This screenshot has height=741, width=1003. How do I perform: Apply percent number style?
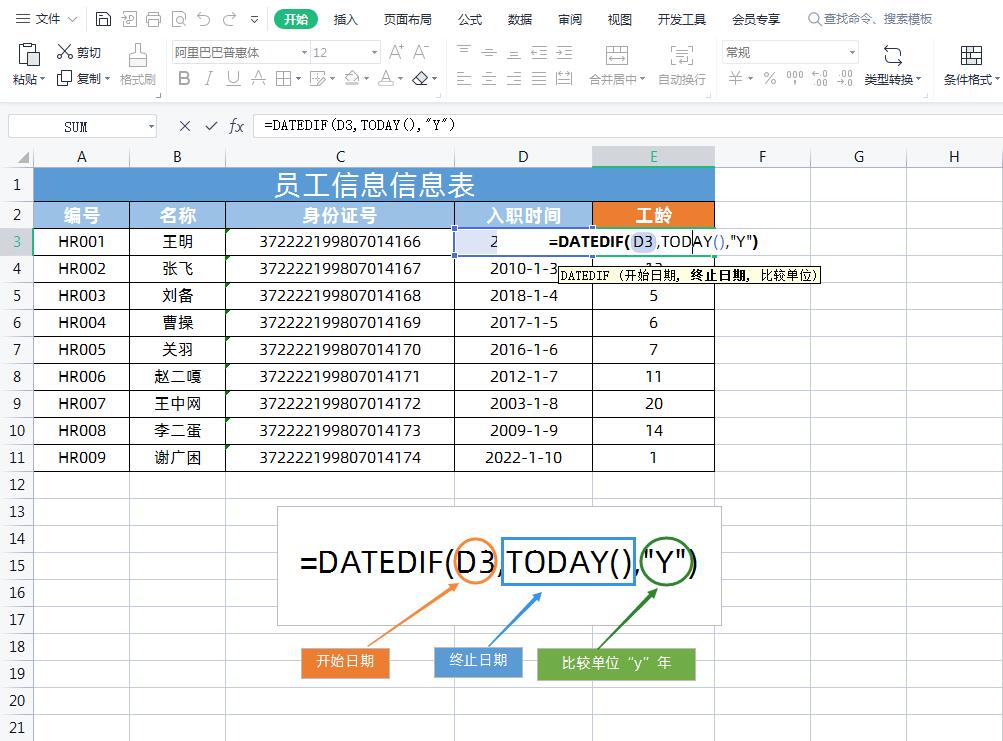pyautogui.click(x=770, y=77)
